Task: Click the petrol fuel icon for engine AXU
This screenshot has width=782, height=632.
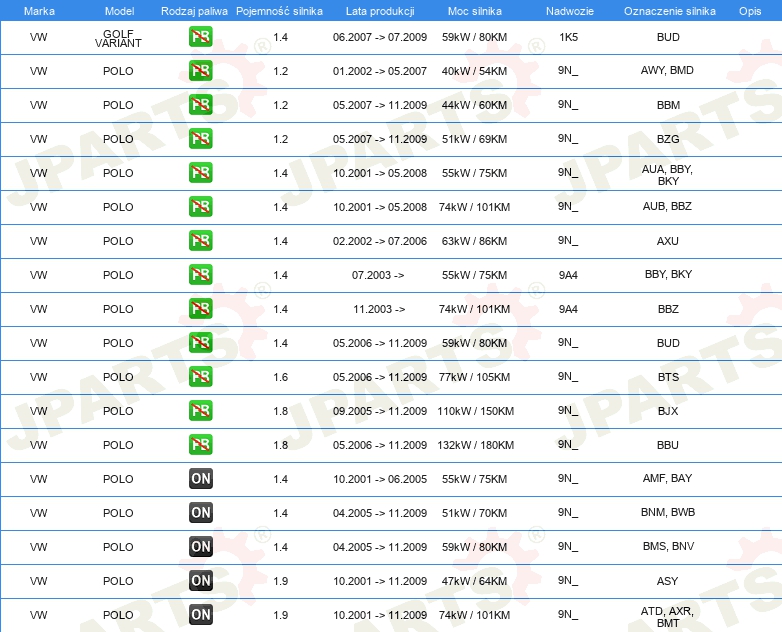Action: (200, 240)
